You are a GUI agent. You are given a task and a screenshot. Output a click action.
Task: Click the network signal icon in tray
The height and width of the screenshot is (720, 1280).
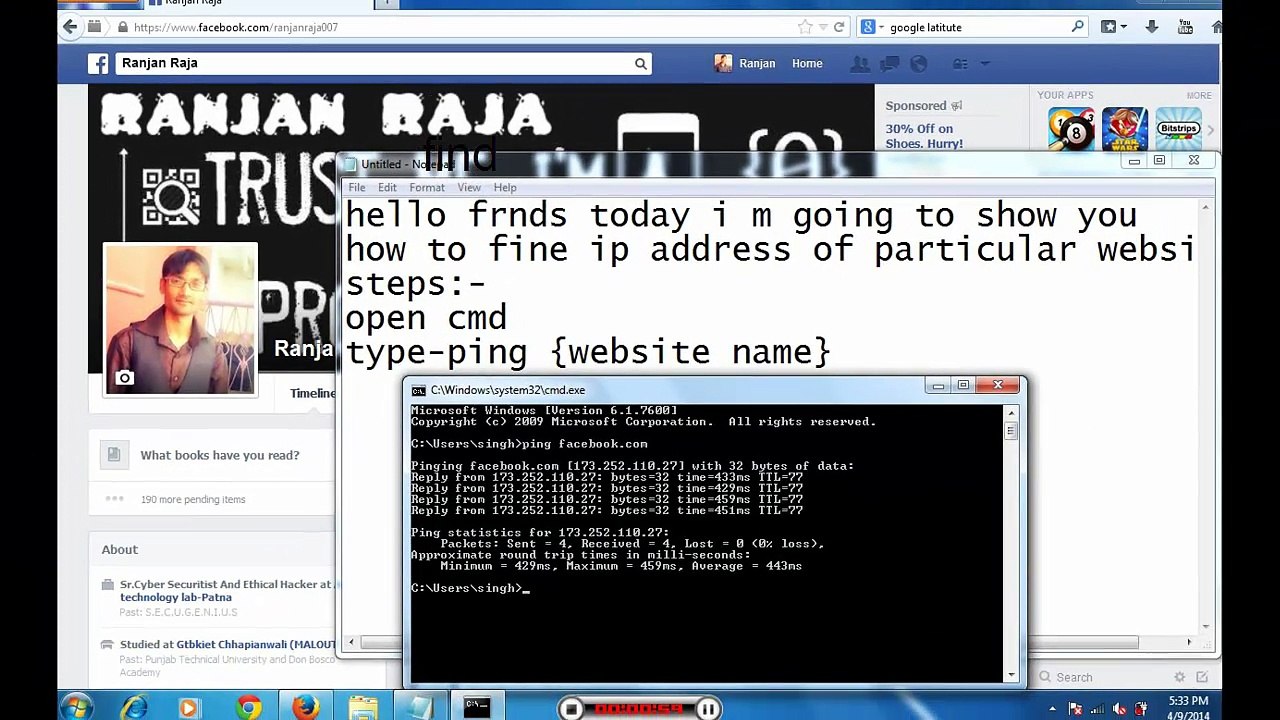pyautogui.click(x=1098, y=709)
